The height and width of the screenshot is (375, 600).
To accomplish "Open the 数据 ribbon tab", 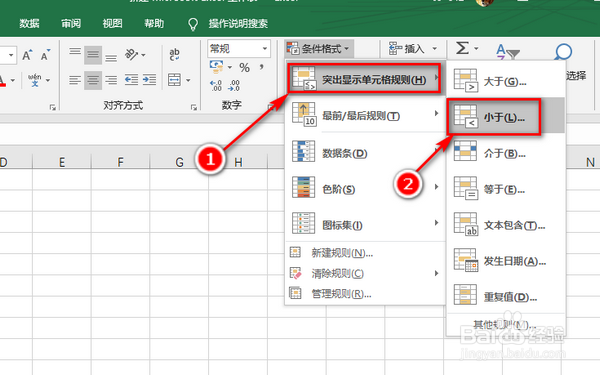I will click(29, 24).
